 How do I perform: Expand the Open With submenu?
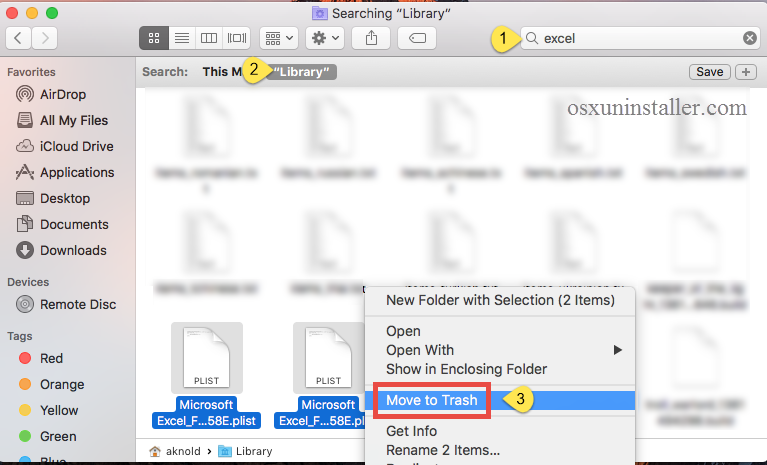tap(500, 350)
